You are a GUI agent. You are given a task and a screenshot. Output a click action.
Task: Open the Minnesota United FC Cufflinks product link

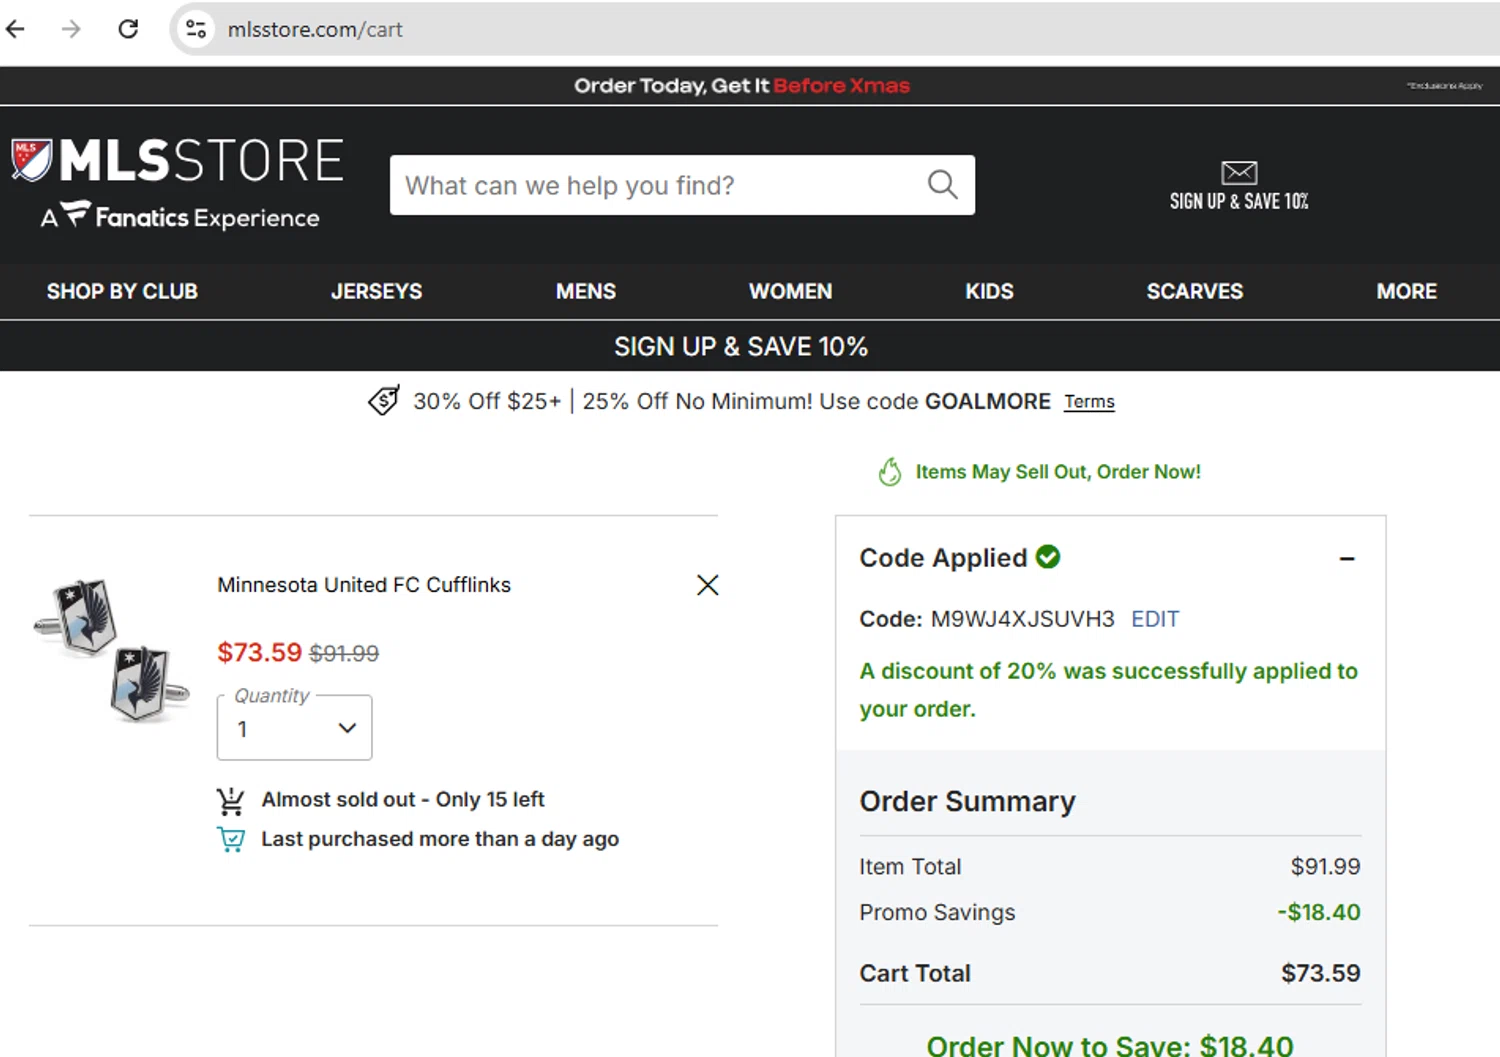[x=364, y=585]
